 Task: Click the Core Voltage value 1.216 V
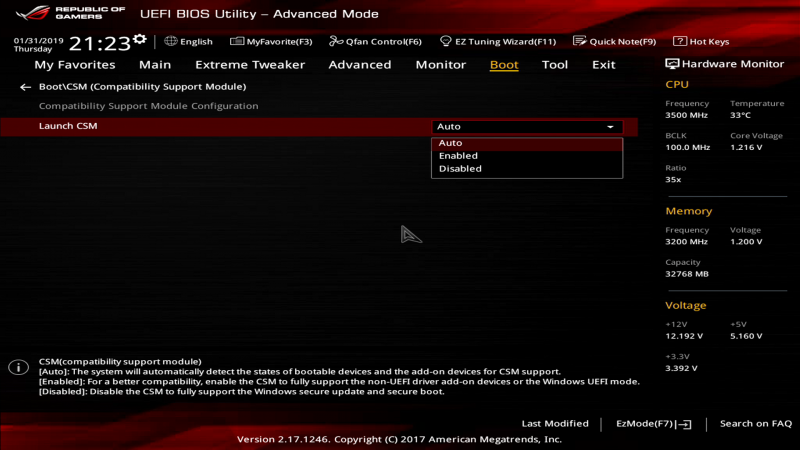point(746,147)
